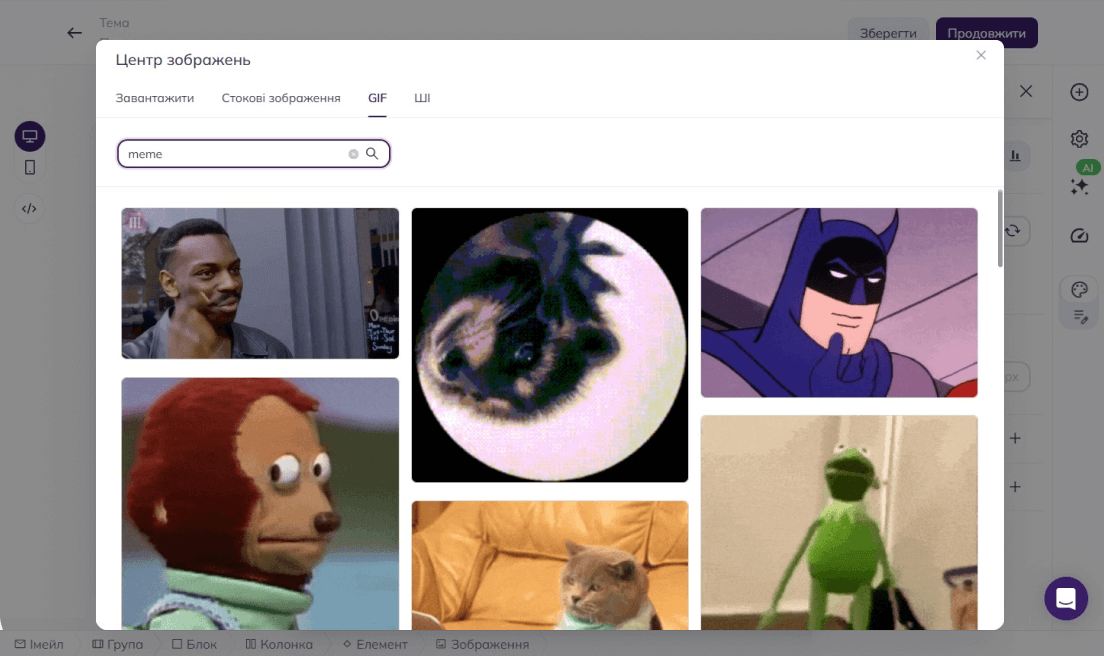Click the GIF results vertical scrollbar
The image size is (1104, 656).
coord(1000,229)
